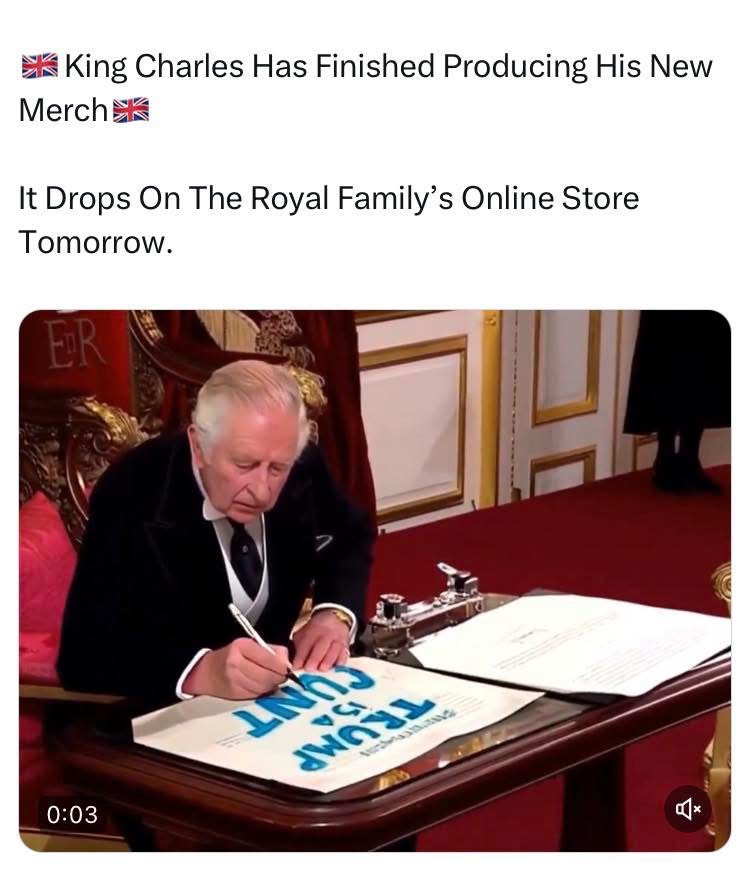
Task: Unmute the video with the speaker icon
Action: [x=687, y=808]
